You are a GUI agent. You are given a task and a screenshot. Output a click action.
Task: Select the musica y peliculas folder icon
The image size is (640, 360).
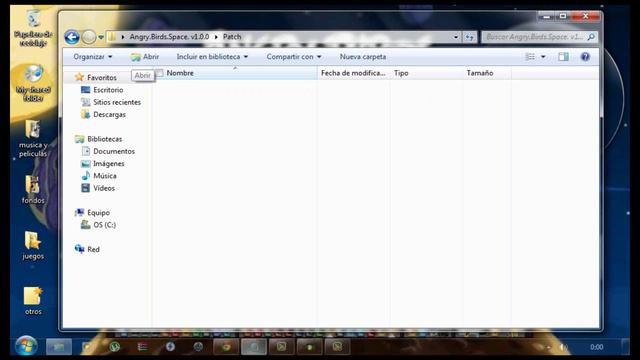pos(33,139)
